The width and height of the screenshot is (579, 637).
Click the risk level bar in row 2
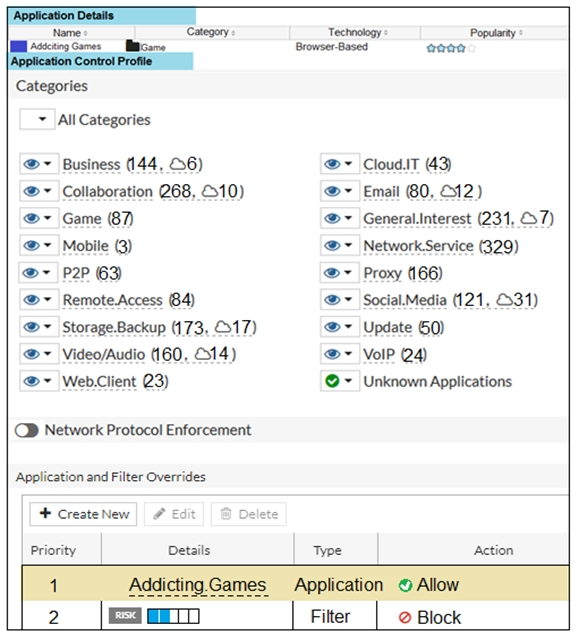[173, 616]
